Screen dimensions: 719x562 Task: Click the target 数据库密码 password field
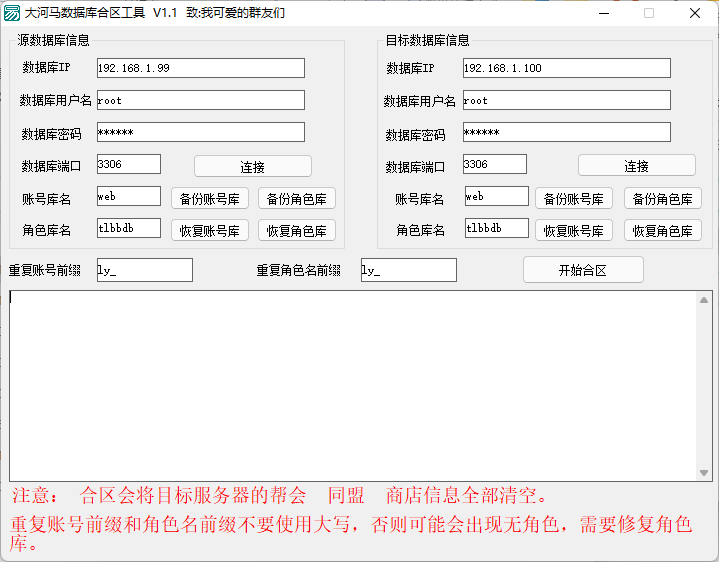pos(566,133)
